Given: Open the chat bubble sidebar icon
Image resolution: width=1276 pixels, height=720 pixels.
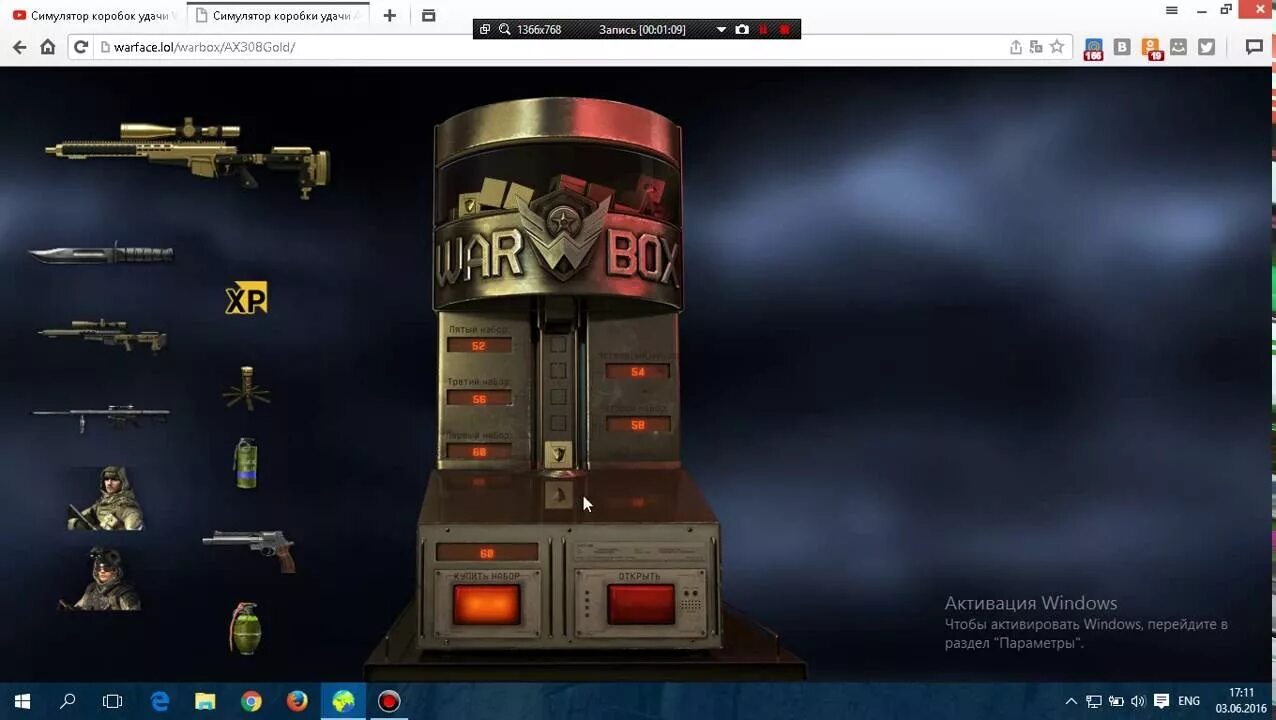Looking at the screenshot, I should [x=1254, y=47].
